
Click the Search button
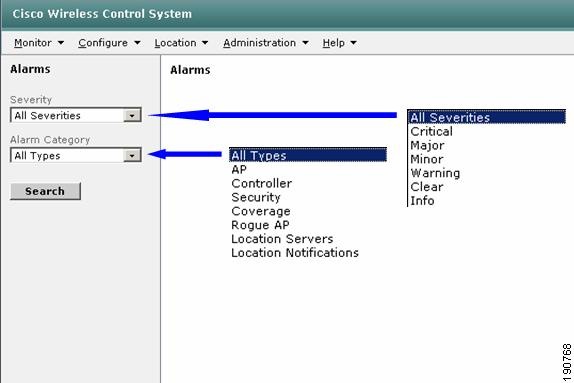[45, 191]
